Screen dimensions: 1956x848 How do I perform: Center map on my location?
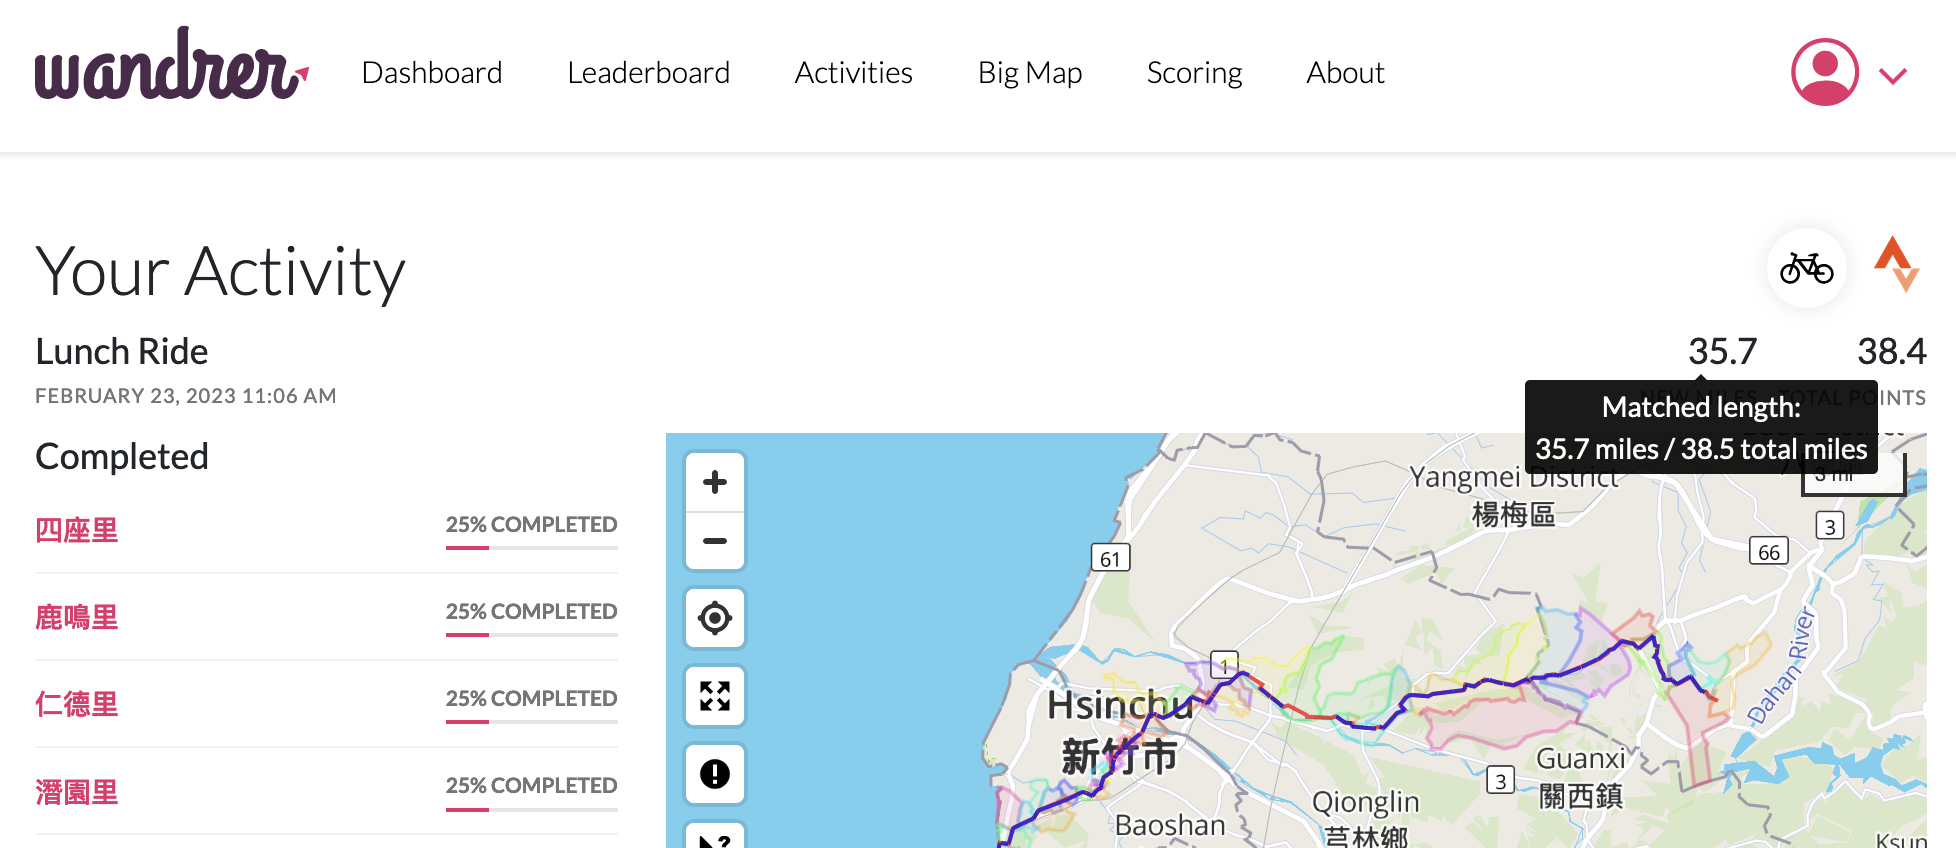click(715, 618)
